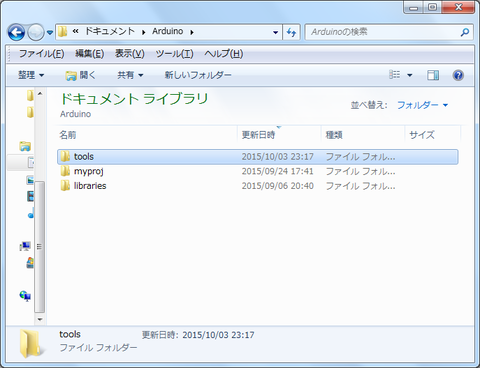The width and height of the screenshot is (480, 368).
Task: Click the large tools folder icon in details pane
Action: coord(31,343)
